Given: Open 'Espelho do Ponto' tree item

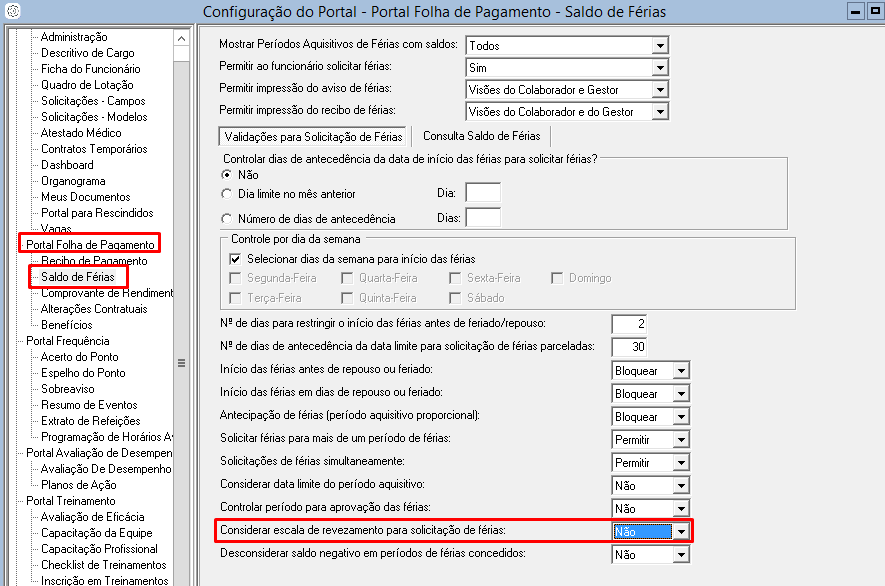Looking at the screenshot, I should (83, 373).
